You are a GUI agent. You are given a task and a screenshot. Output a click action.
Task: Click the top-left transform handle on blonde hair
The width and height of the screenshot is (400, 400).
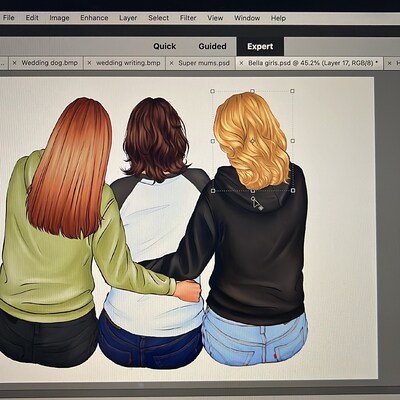[x=212, y=91]
